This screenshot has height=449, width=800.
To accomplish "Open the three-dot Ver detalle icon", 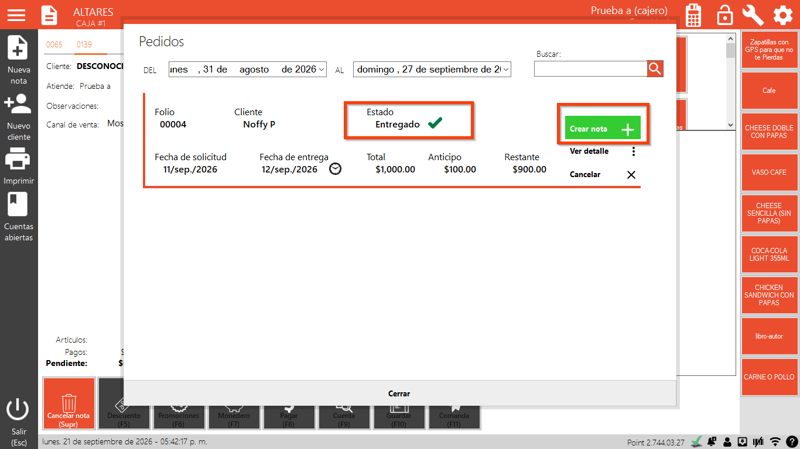I will 633,152.
